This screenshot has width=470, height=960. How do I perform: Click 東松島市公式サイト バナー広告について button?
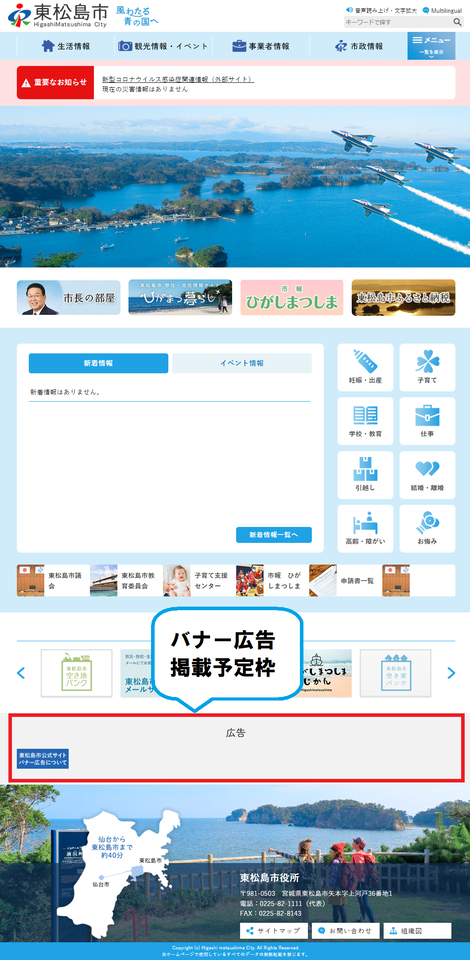coord(43,759)
